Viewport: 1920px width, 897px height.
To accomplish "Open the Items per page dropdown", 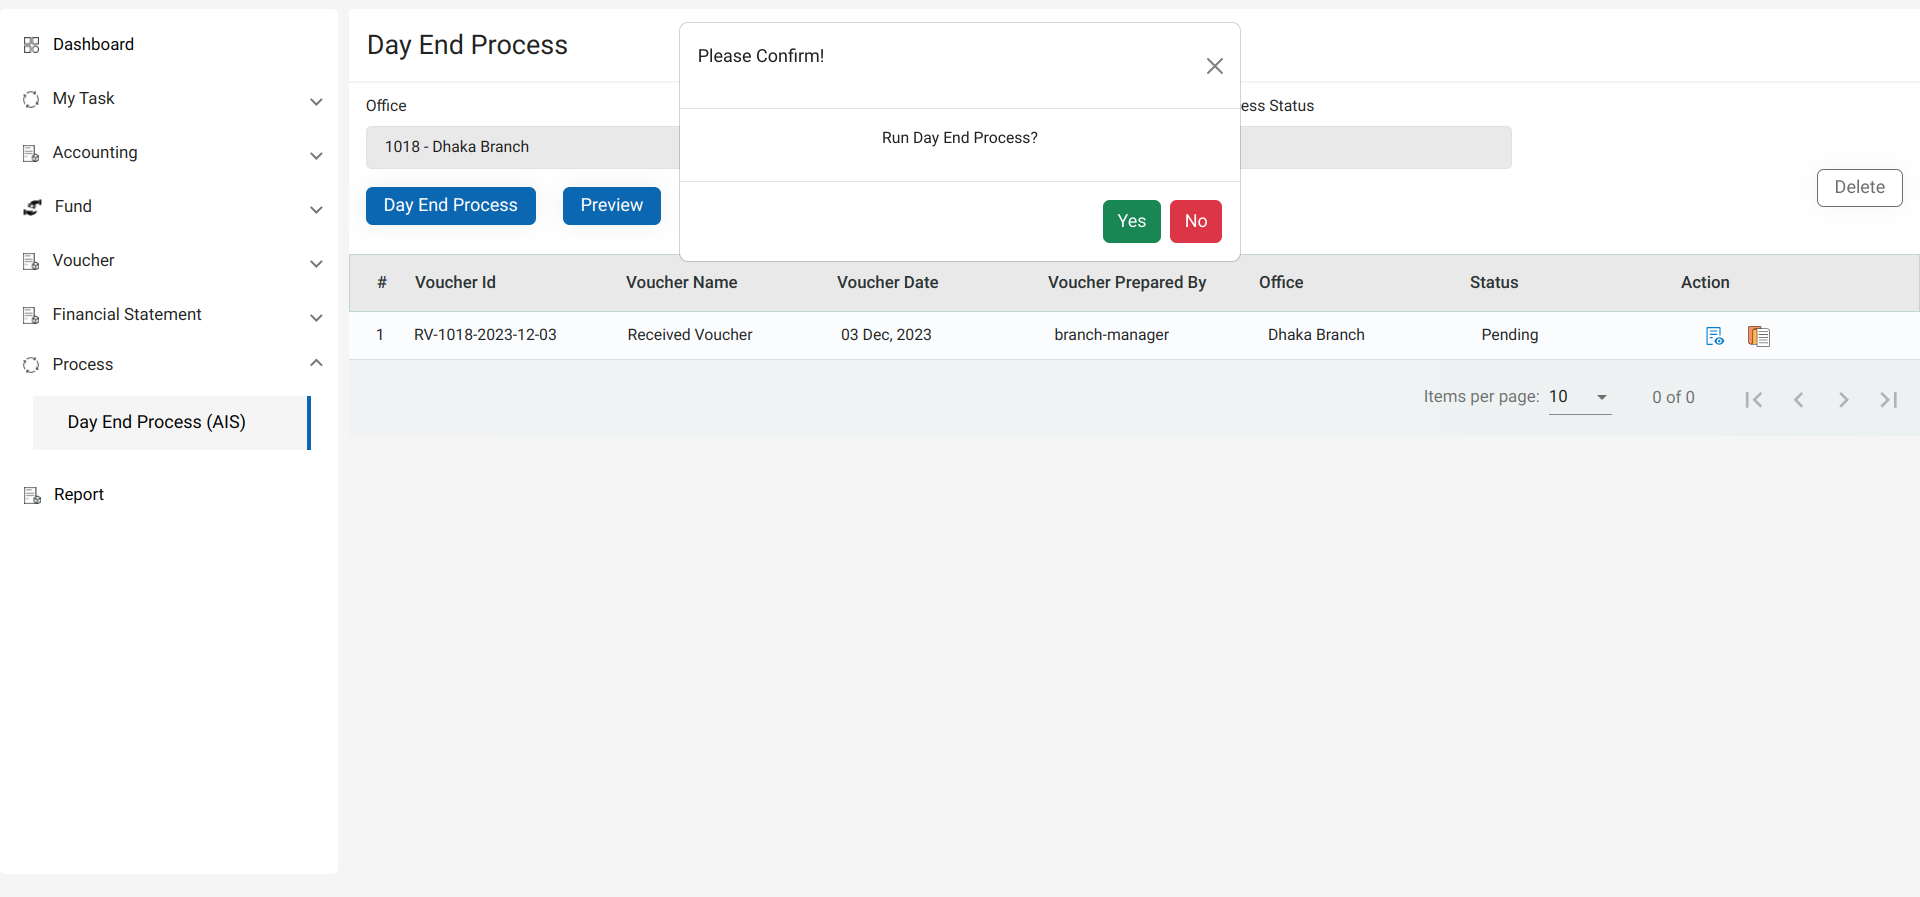I will [1580, 397].
